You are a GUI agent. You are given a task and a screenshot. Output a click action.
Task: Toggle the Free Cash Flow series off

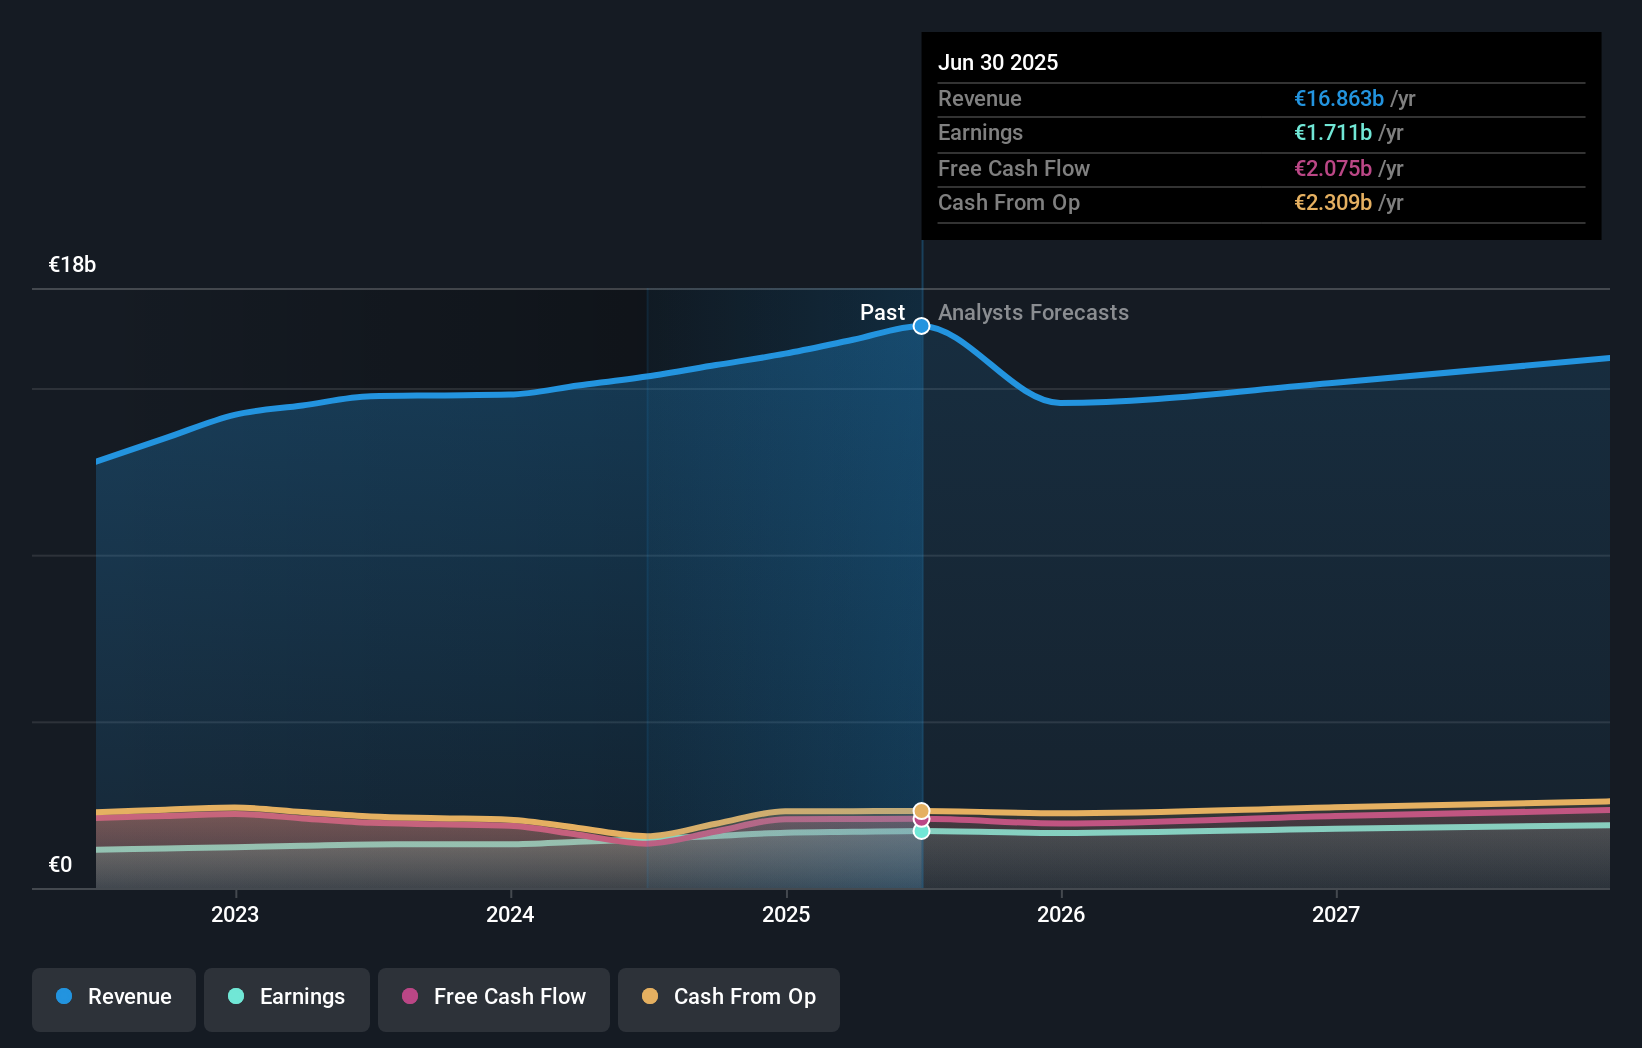click(493, 999)
